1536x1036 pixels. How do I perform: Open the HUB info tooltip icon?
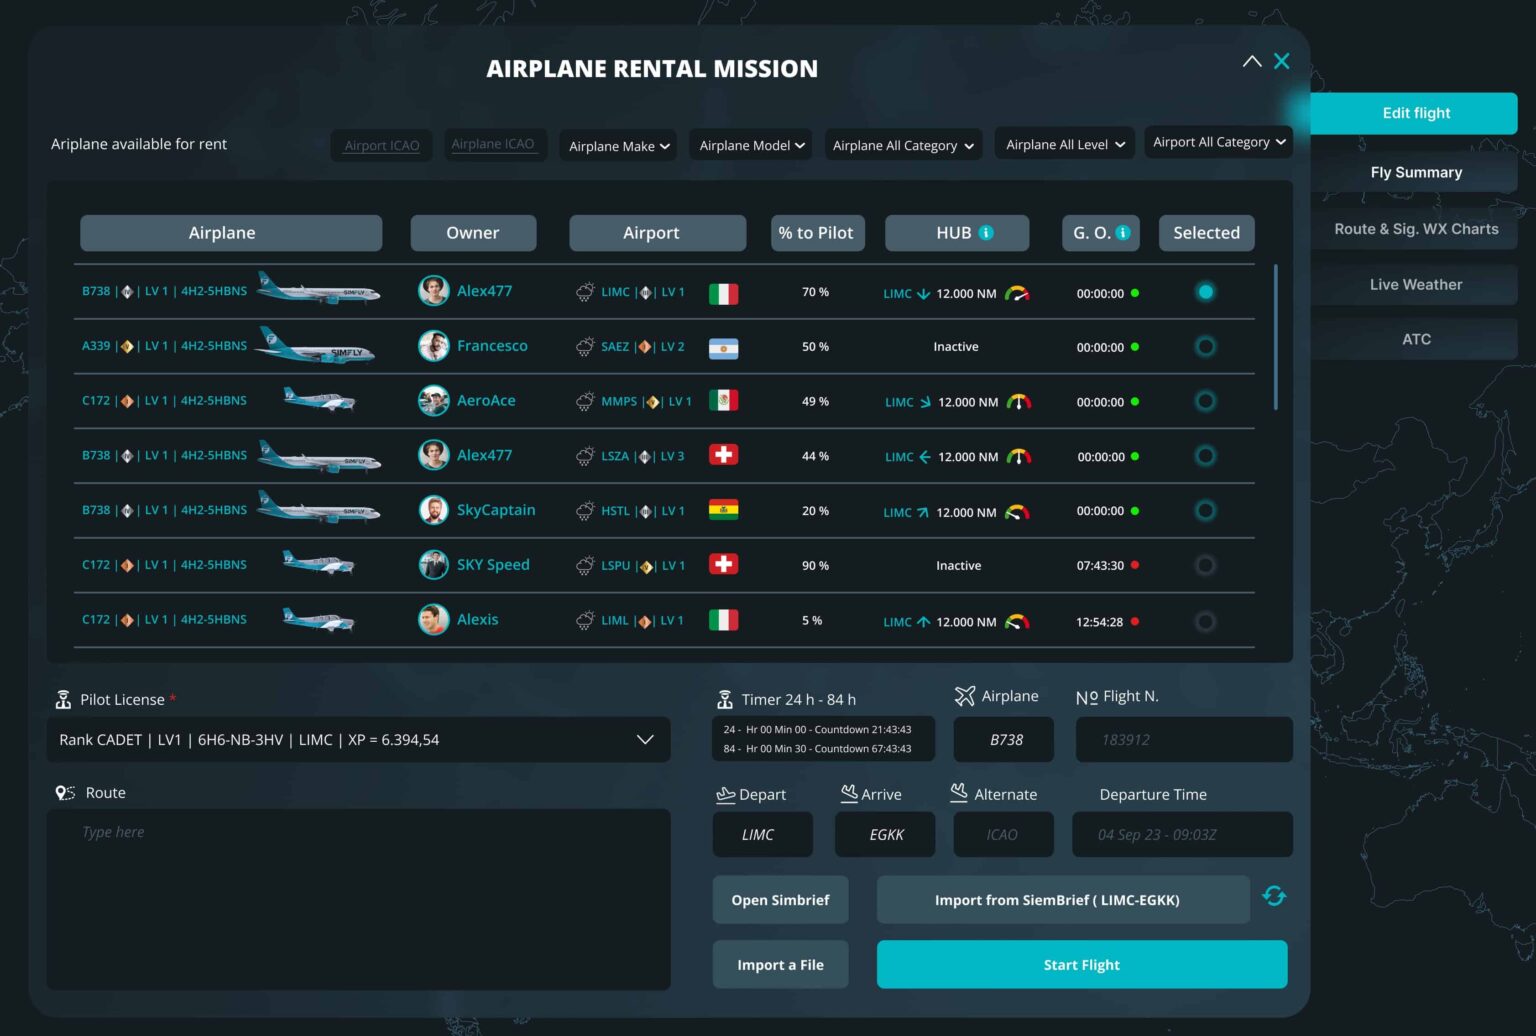986,231
